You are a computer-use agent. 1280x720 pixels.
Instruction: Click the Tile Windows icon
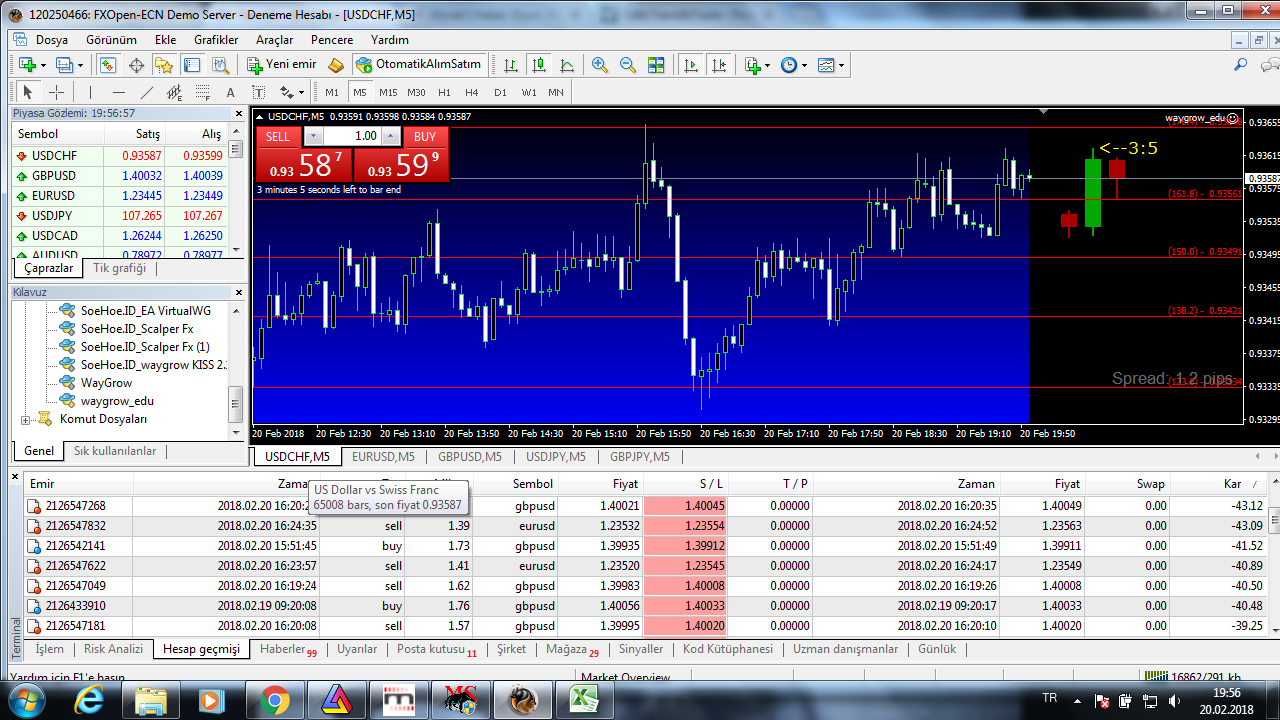[656, 65]
